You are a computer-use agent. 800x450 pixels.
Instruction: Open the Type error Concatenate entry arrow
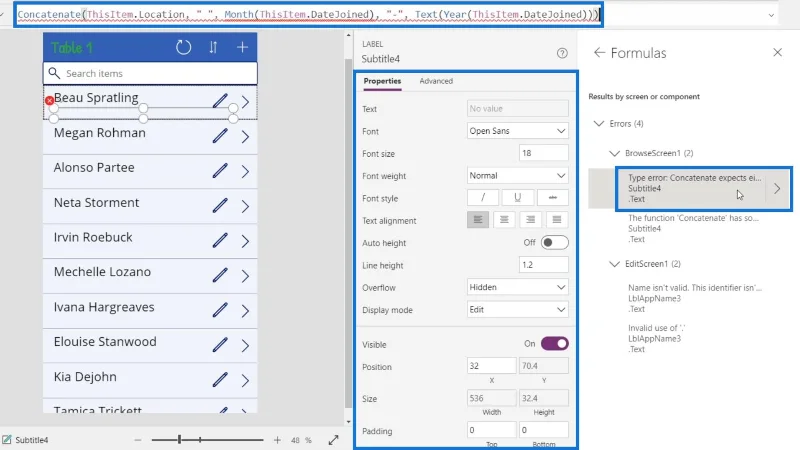tap(777, 188)
